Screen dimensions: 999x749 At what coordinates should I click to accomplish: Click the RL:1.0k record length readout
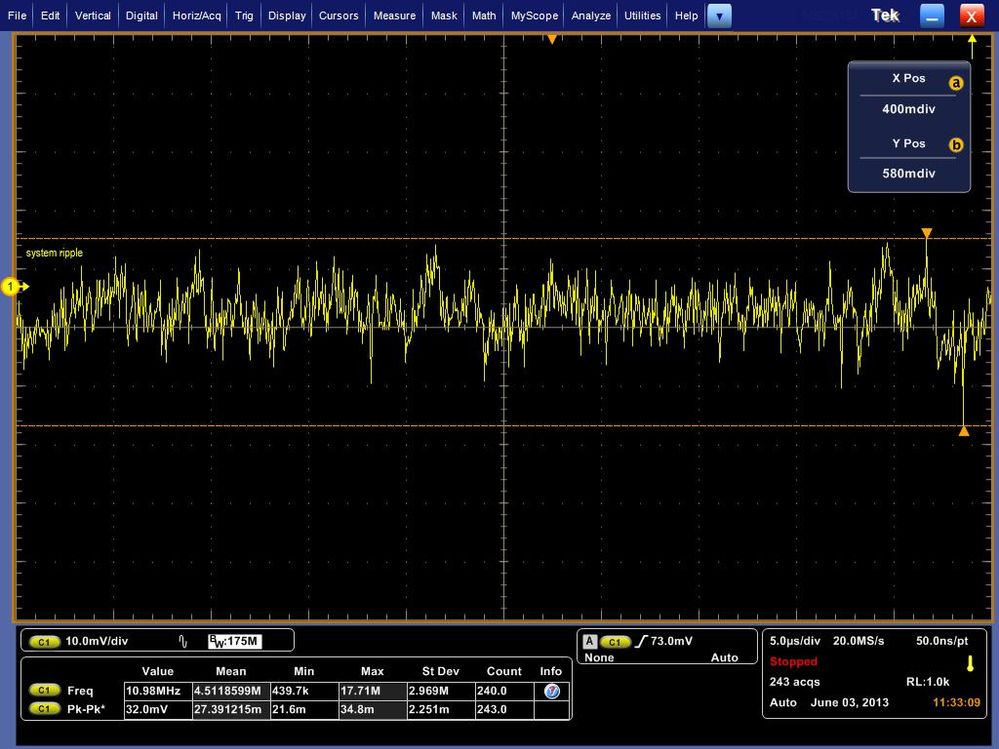point(927,681)
